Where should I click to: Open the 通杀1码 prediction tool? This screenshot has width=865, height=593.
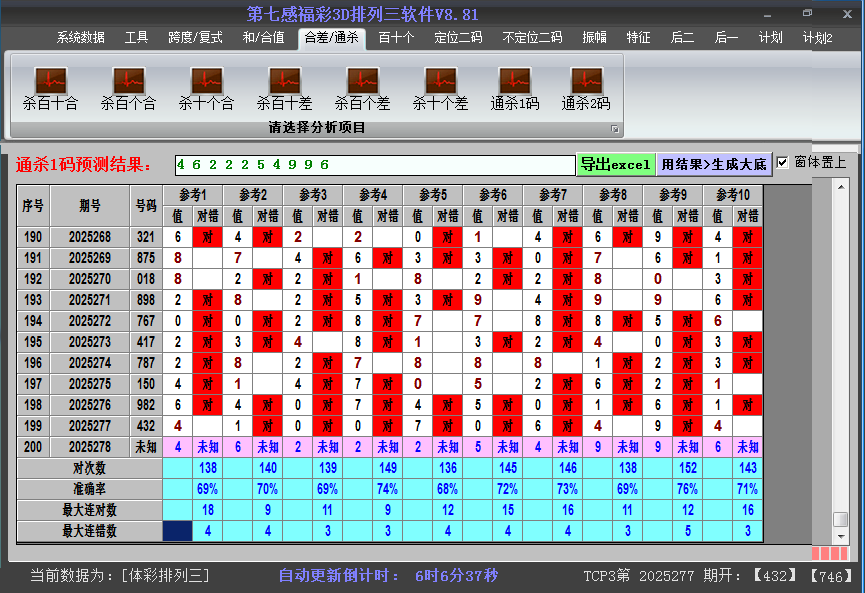coord(514,85)
